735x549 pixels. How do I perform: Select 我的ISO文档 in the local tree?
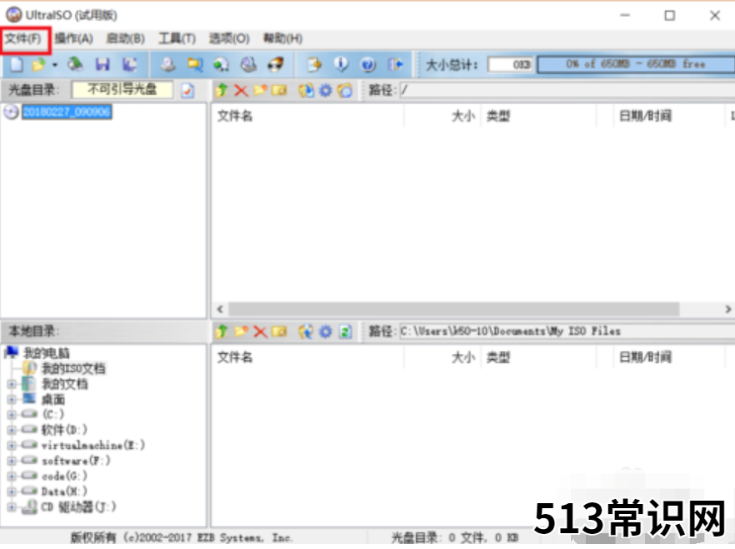tap(73, 369)
